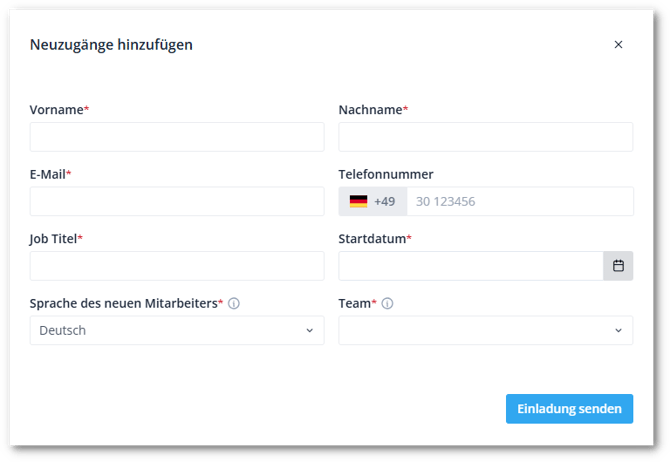This screenshot has width=670, height=462.
Task: Close the Neuzugänge hinzufügen dialog
Action: [618, 45]
